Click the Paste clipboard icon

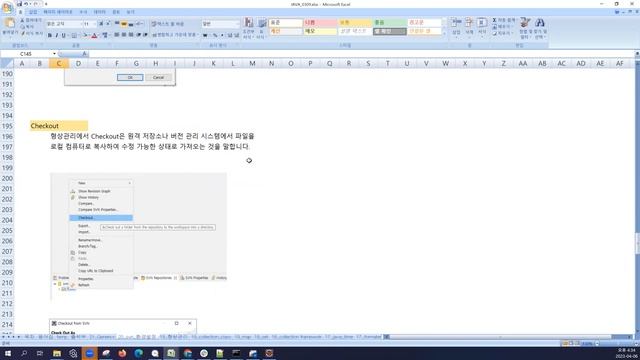[10, 22]
